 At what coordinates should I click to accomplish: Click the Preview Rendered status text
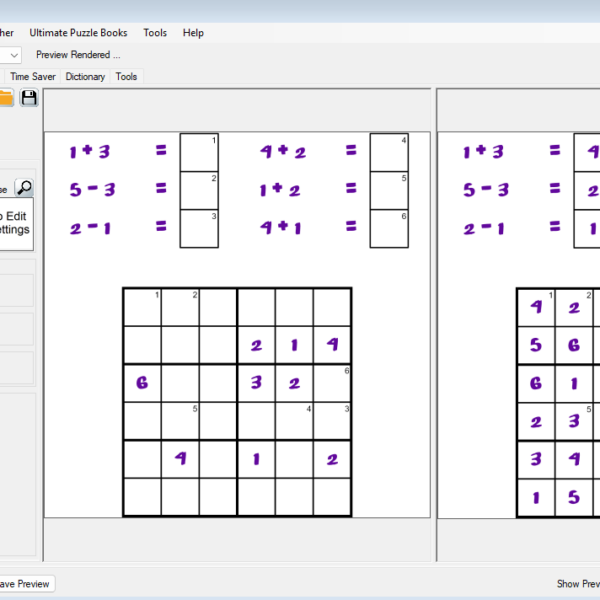coord(78,55)
